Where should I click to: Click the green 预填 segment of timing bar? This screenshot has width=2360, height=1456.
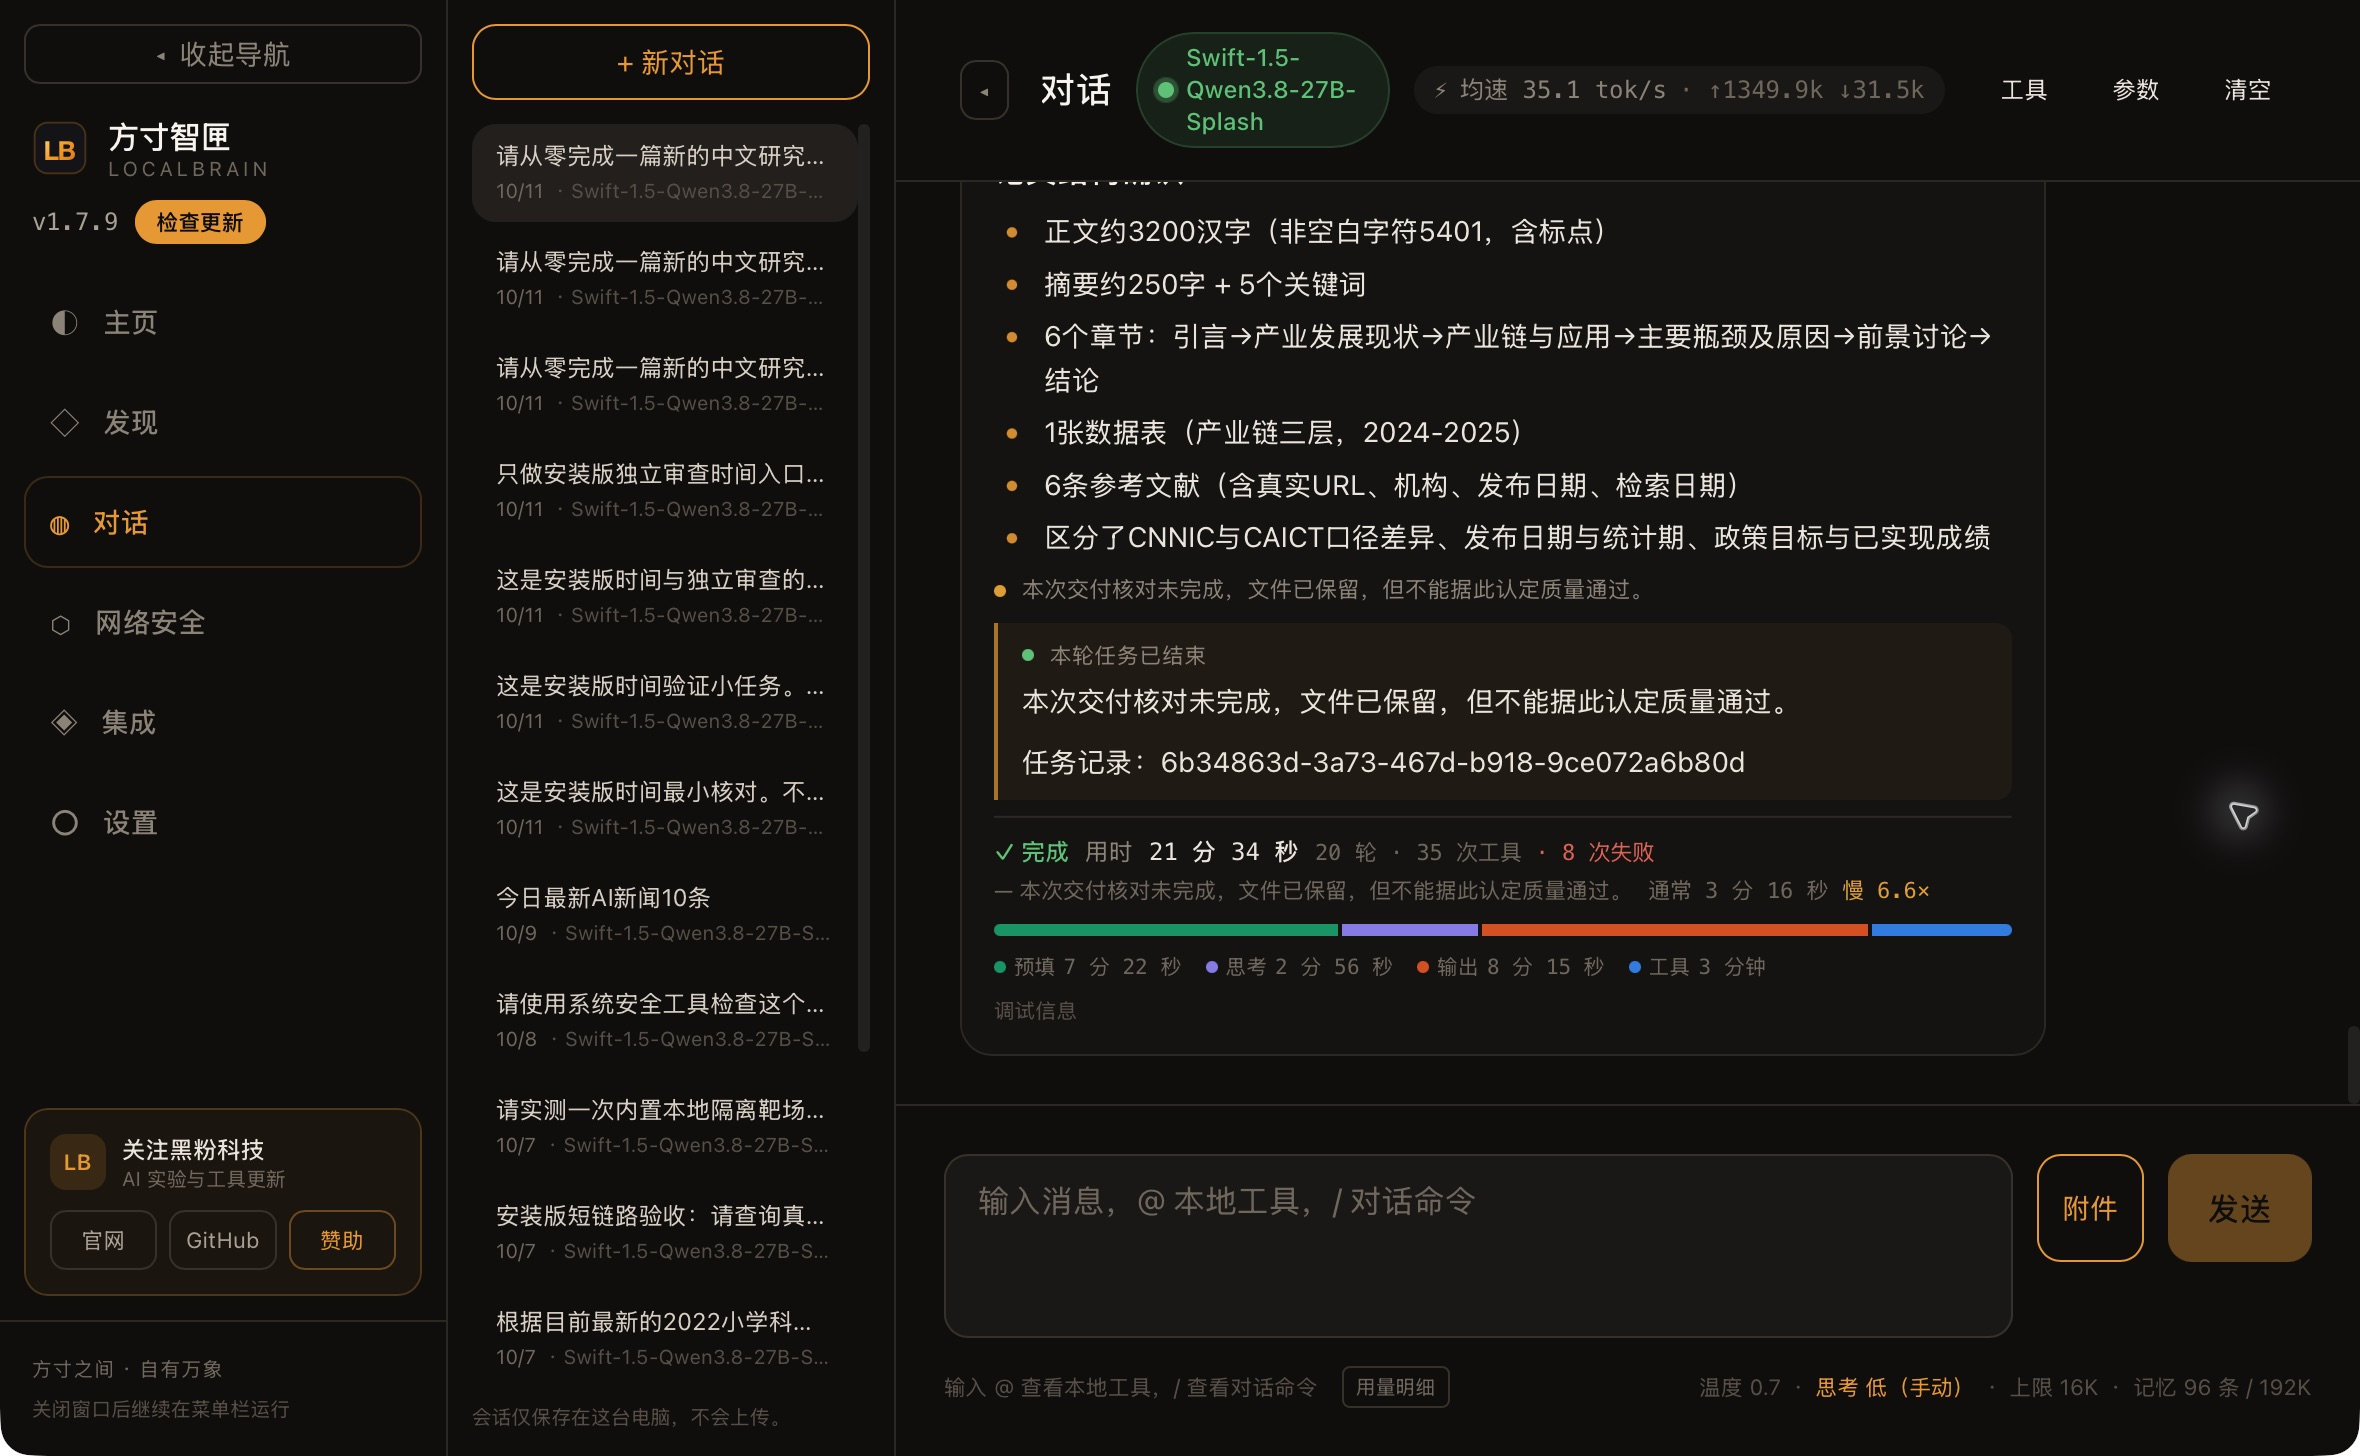1165,930
